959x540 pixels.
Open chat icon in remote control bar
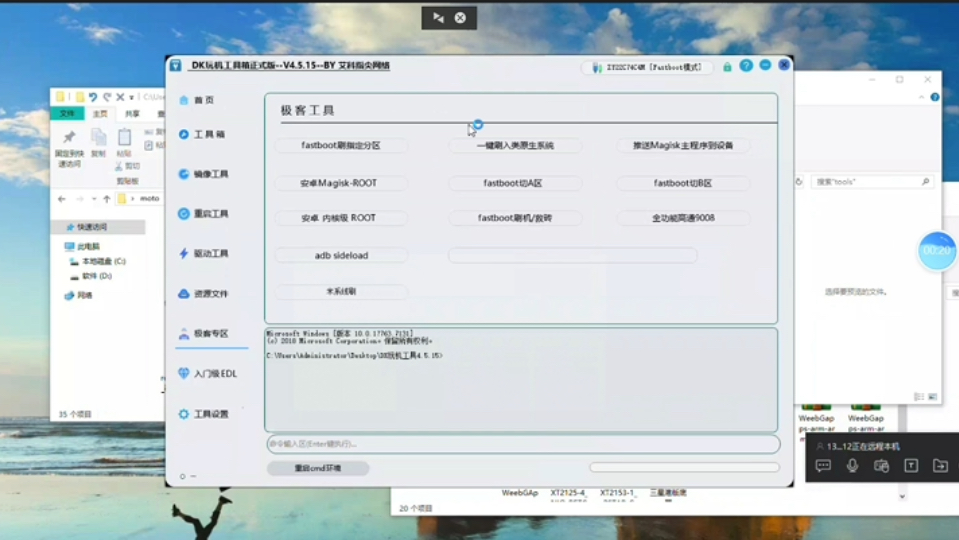coord(823,466)
